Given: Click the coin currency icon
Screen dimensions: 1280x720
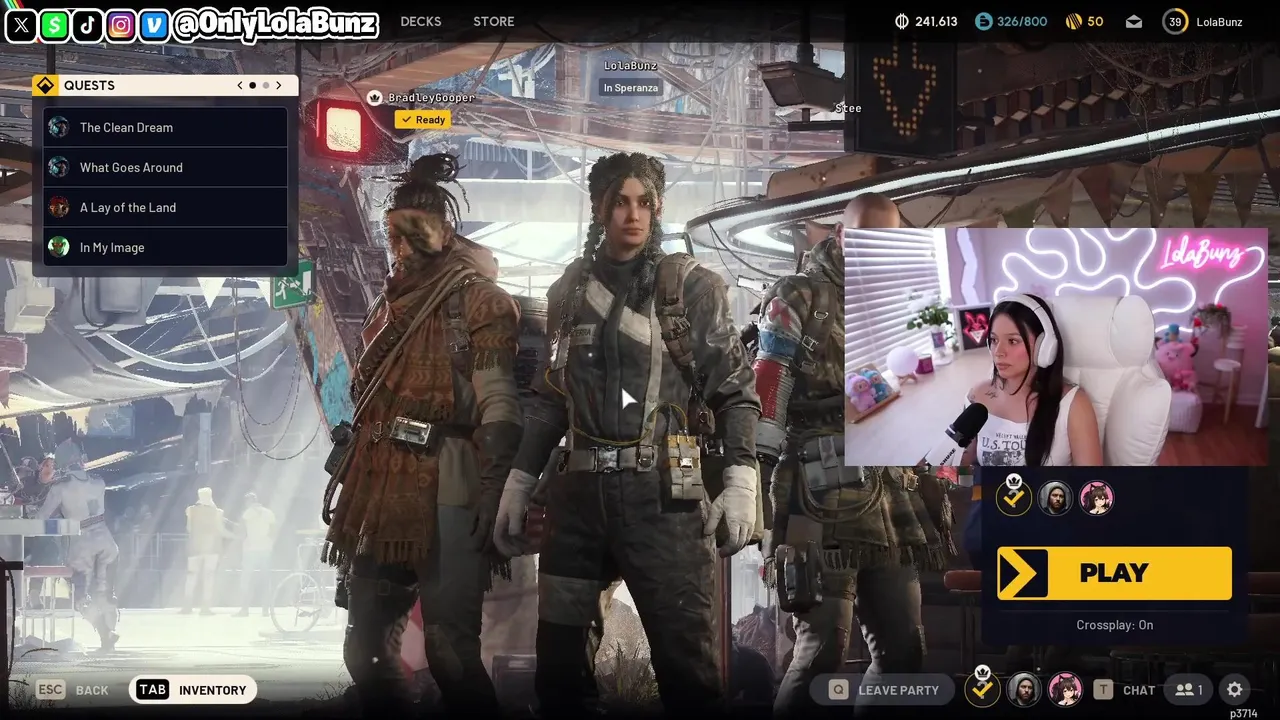Looking at the screenshot, I should [901, 21].
